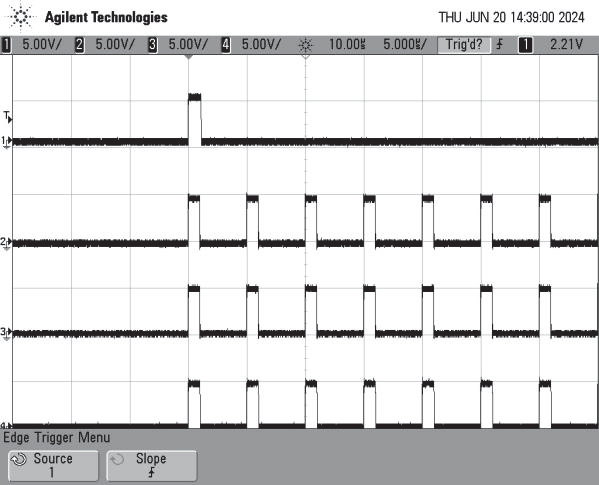Click channel 1 5.00V/ scale value
The width and height of the screenshot is (599, 485).
pos(42,45)
